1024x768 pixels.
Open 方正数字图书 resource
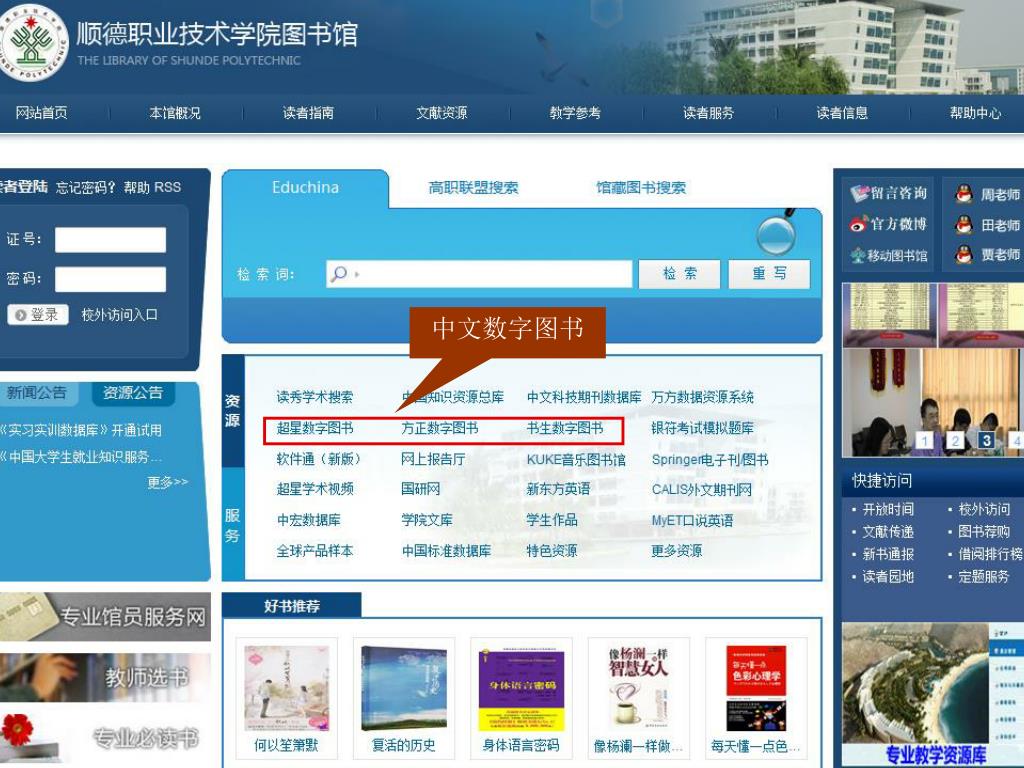440,428
